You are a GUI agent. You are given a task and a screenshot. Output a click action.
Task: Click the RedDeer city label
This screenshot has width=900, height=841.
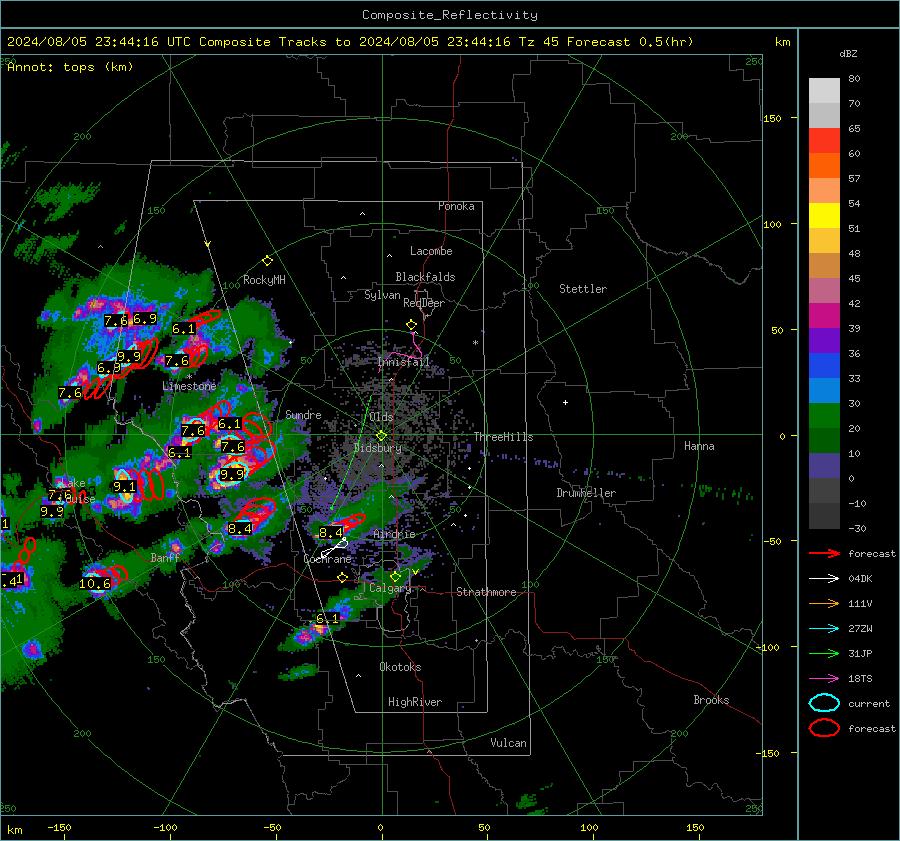[424, 303]
